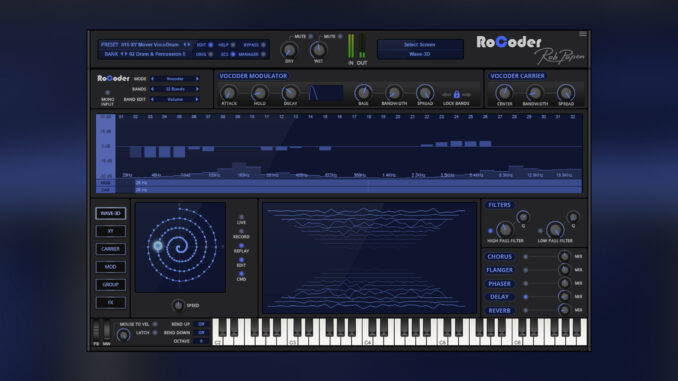The image size is (678, 381).
Task: Click the High Pass Filter Q knob
Action: 523,217
